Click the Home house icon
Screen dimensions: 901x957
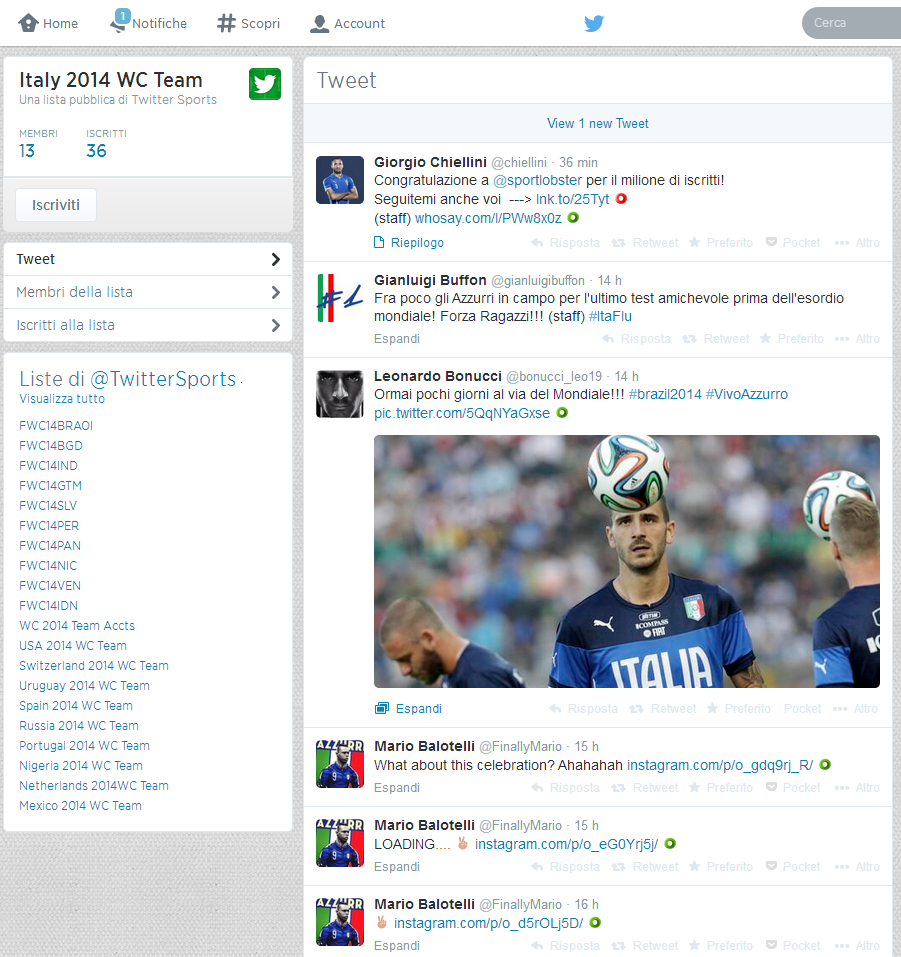click(28, 23)
